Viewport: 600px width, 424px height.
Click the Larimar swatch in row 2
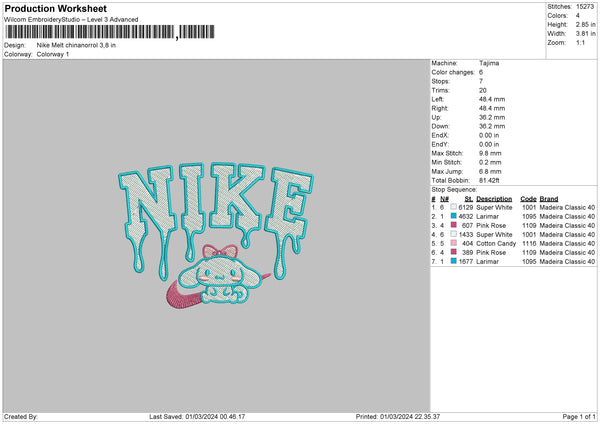[x=453, y=216]
